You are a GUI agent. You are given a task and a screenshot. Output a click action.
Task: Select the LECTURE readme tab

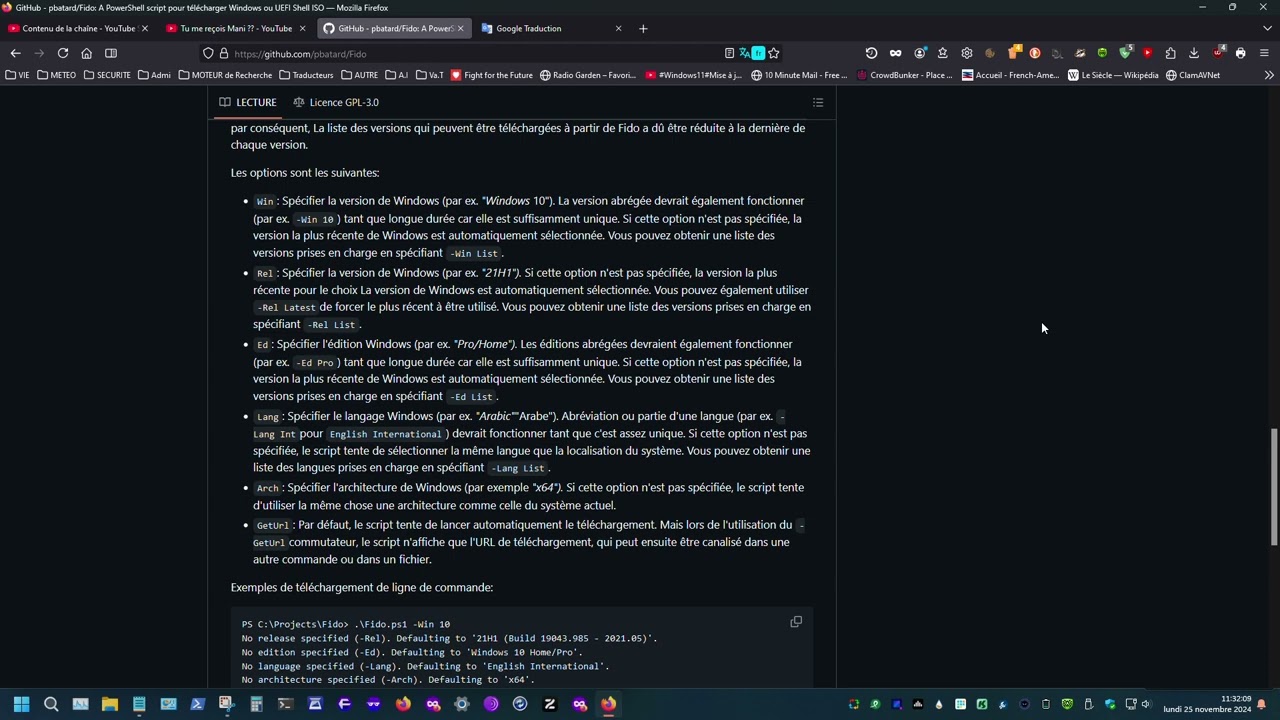coord(247,102)
